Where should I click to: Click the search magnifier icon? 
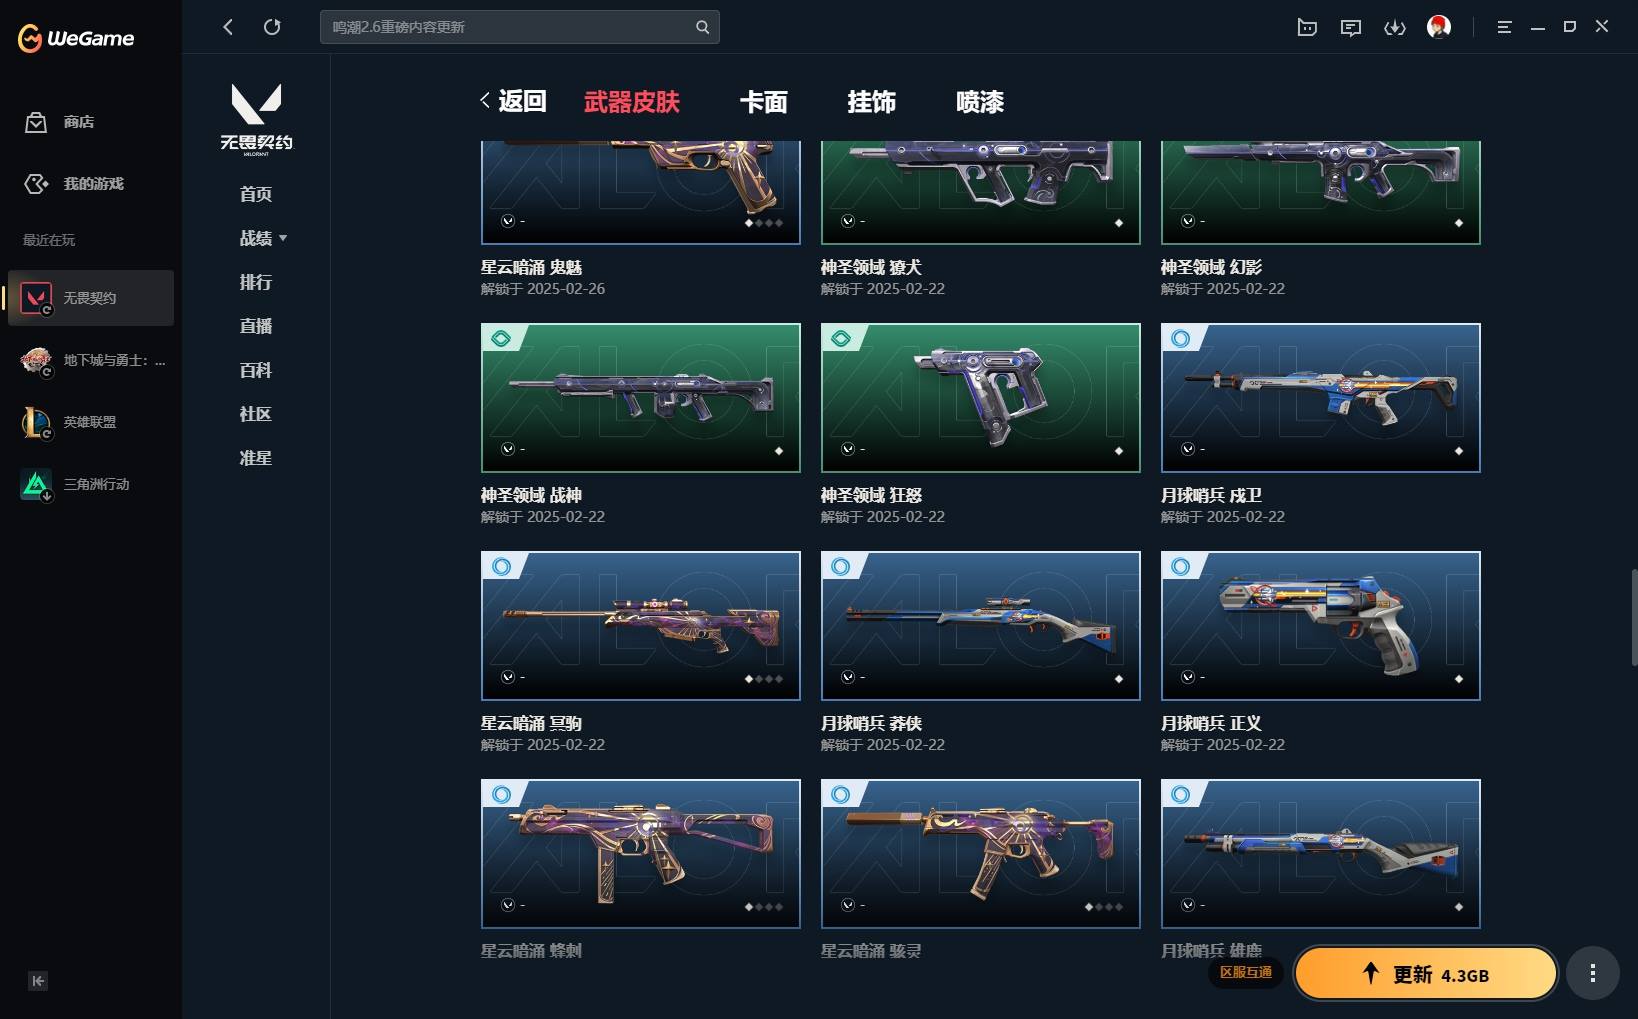702,27
